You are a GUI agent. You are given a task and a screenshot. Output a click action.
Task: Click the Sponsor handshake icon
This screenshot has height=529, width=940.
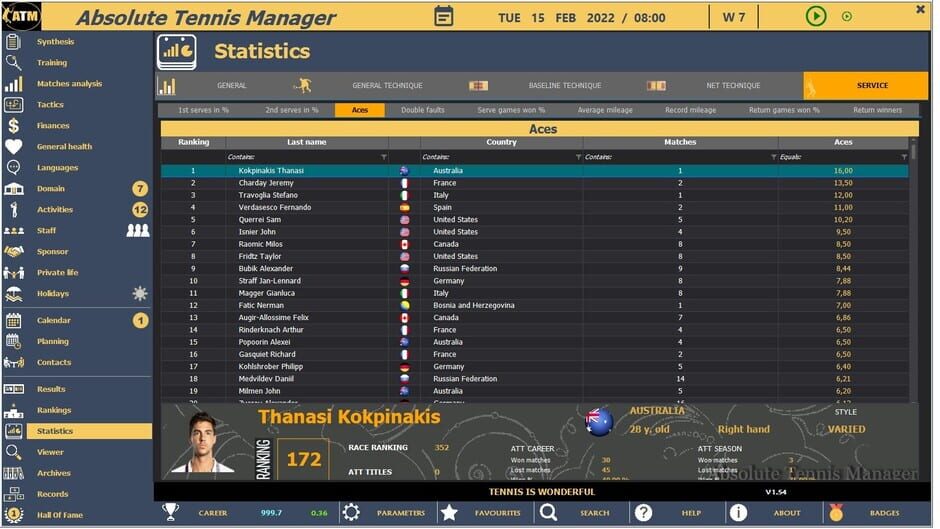[x=13, y=253]
